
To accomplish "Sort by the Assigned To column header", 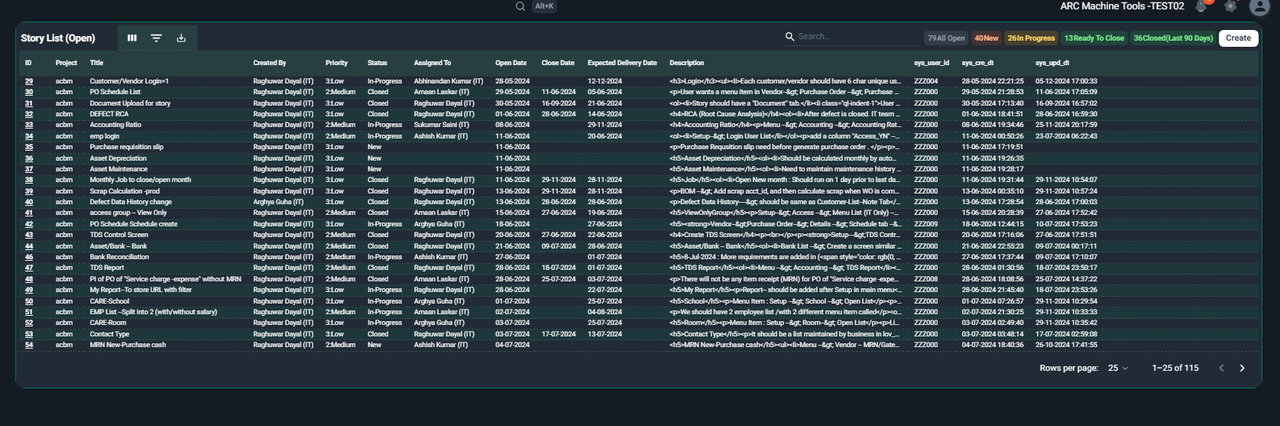I will pos(433,63).
